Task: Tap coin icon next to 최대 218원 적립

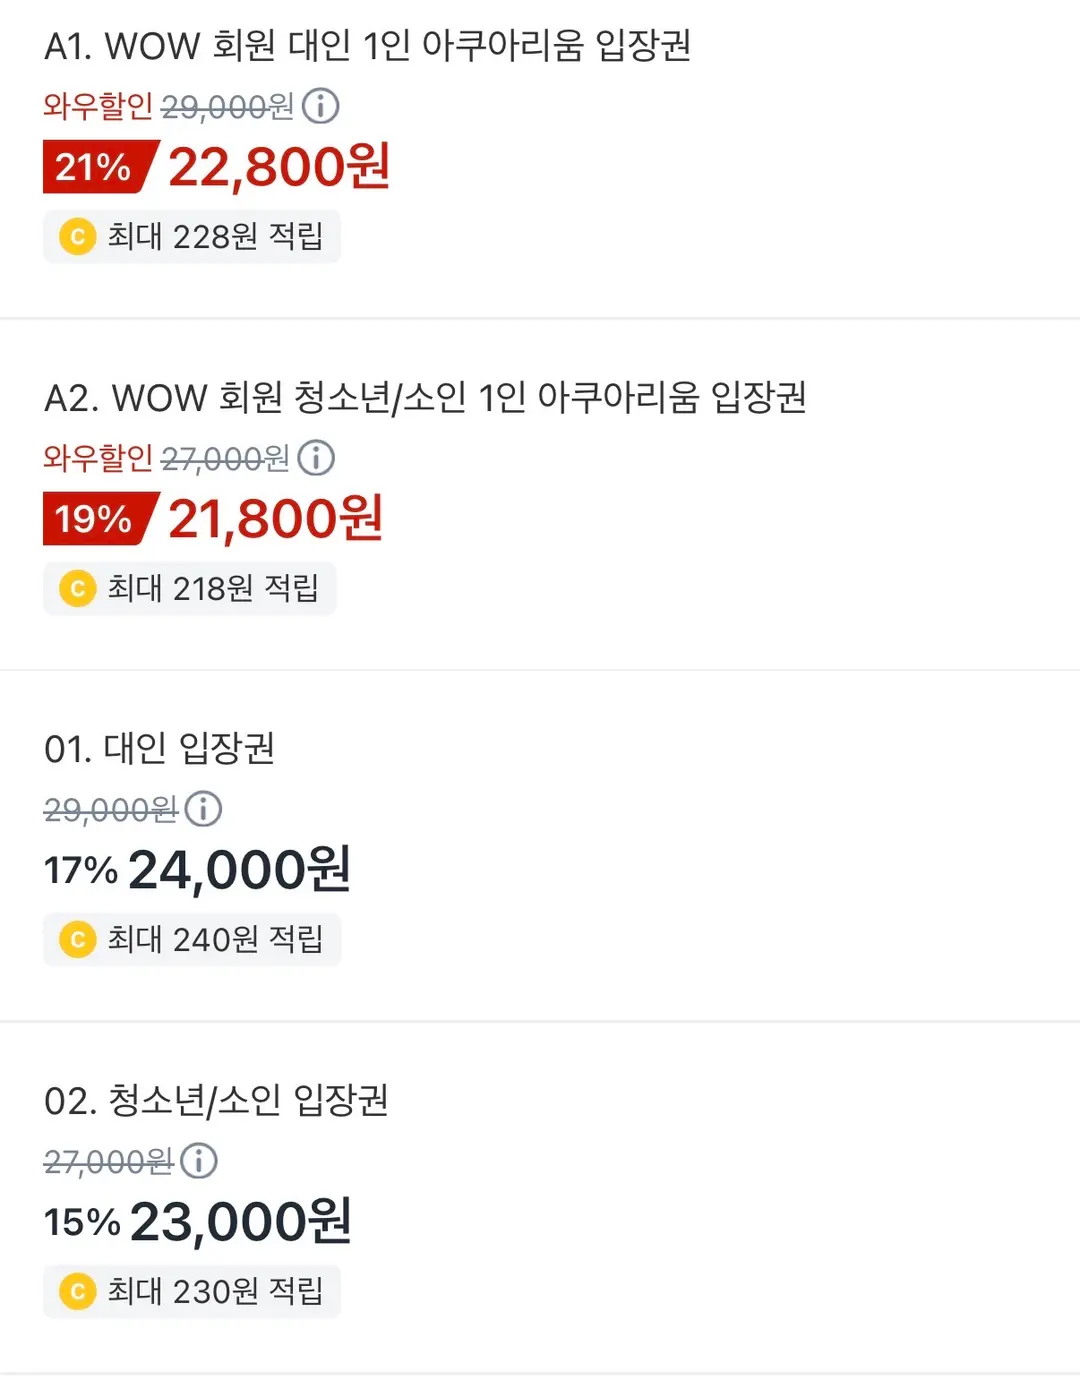Action: [x=77, y=588]
